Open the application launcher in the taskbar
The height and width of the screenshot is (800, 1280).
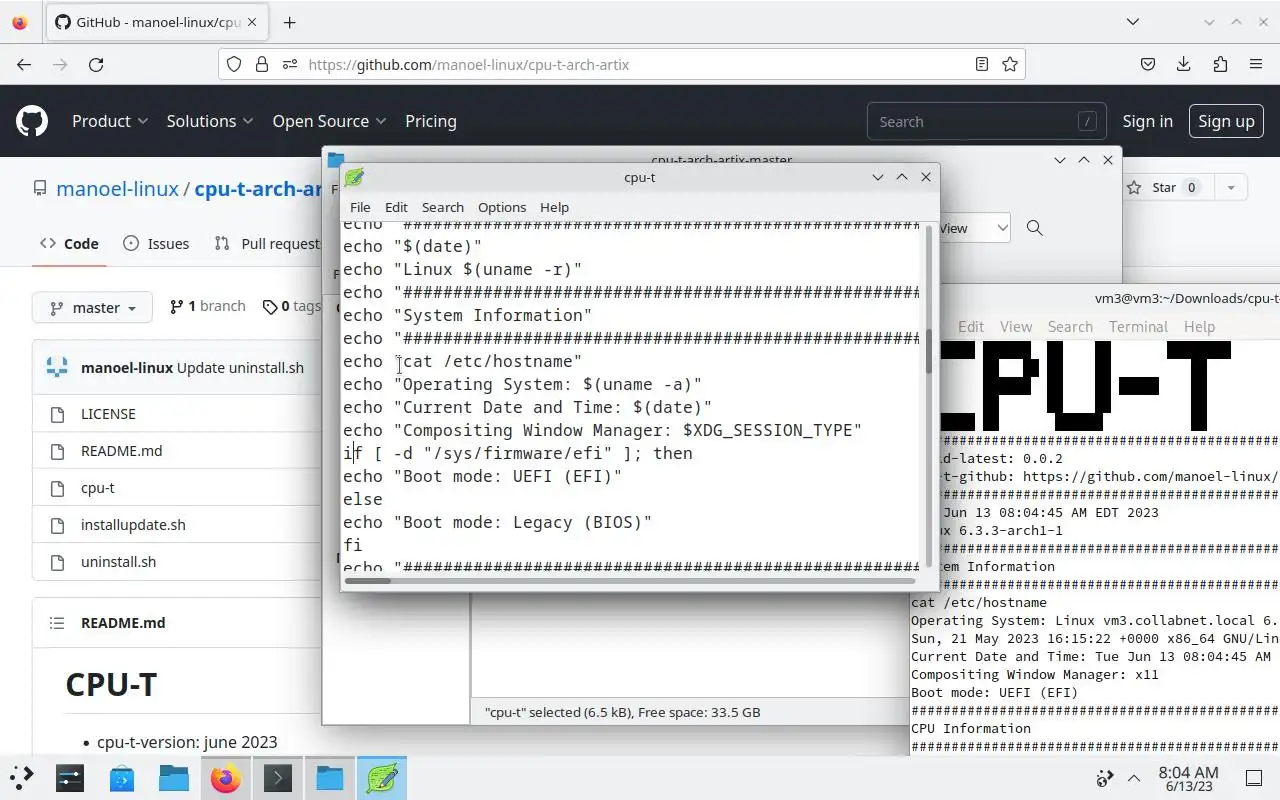[x=21, y=777]
